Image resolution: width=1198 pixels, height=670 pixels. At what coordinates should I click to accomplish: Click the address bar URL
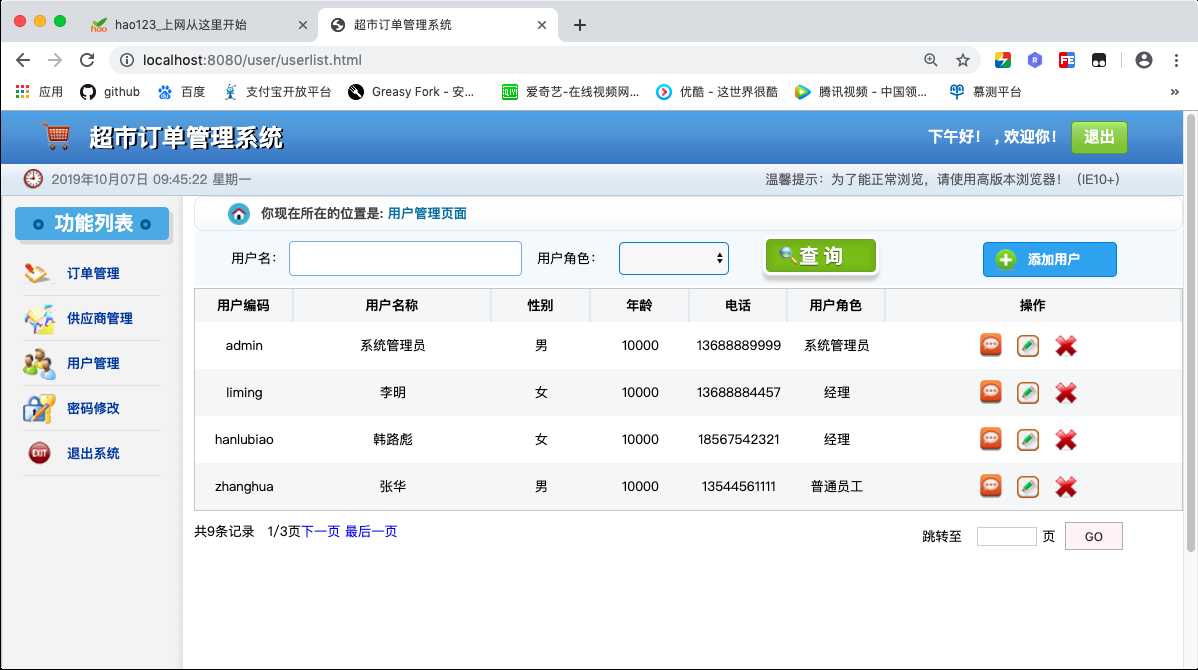(252, 60)
